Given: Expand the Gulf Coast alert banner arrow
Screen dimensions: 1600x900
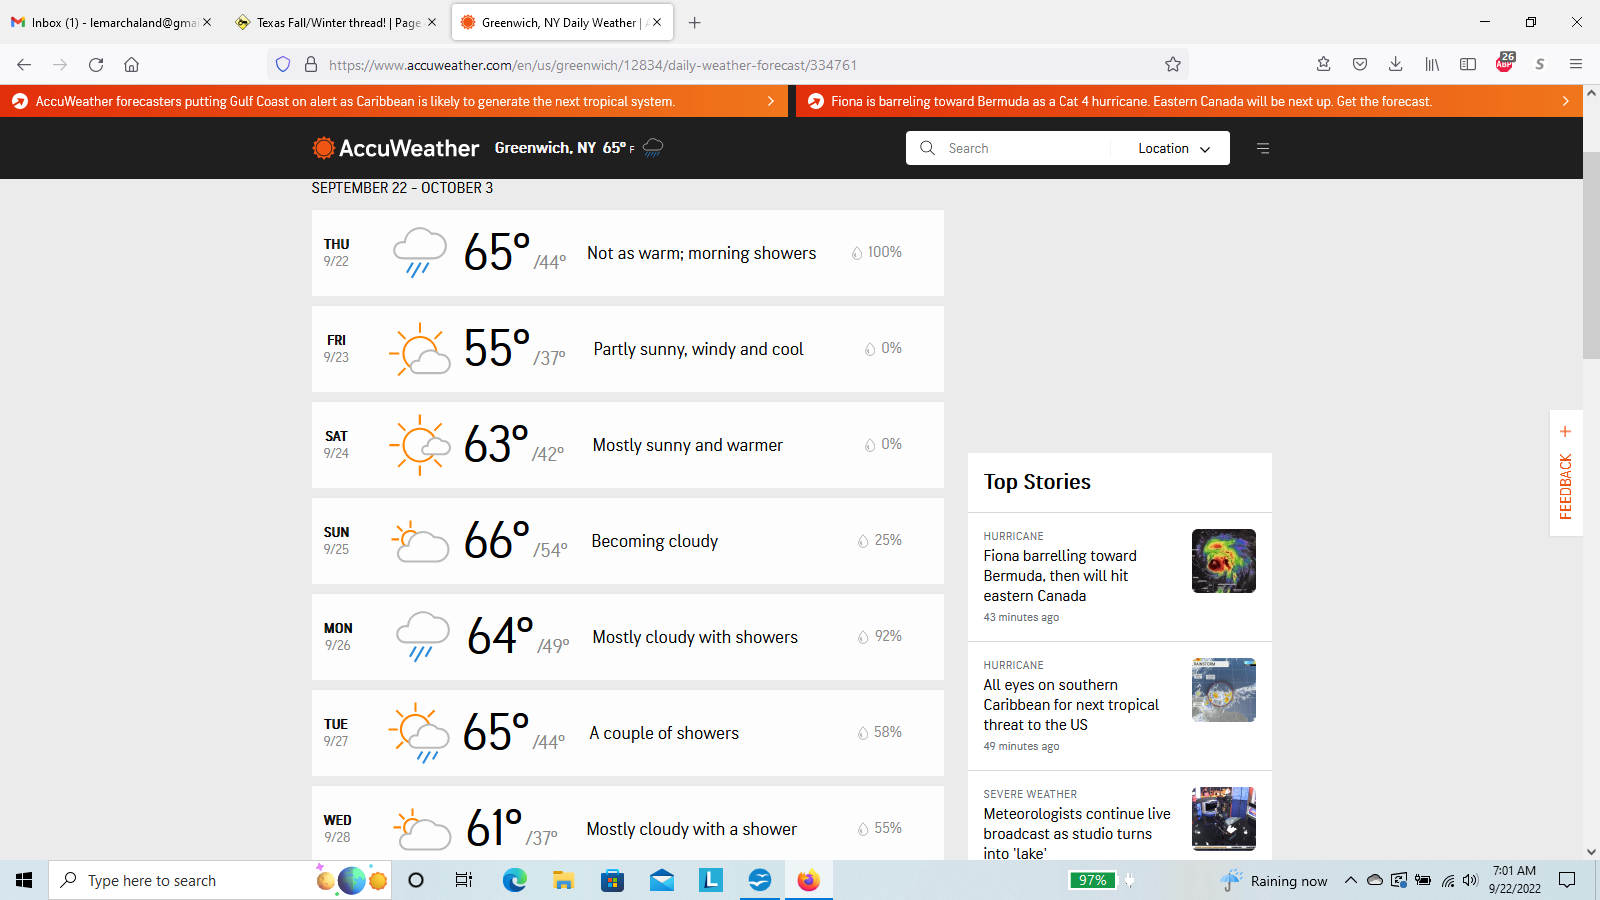Looking at the screenshot, I should [x=770, y=101].
